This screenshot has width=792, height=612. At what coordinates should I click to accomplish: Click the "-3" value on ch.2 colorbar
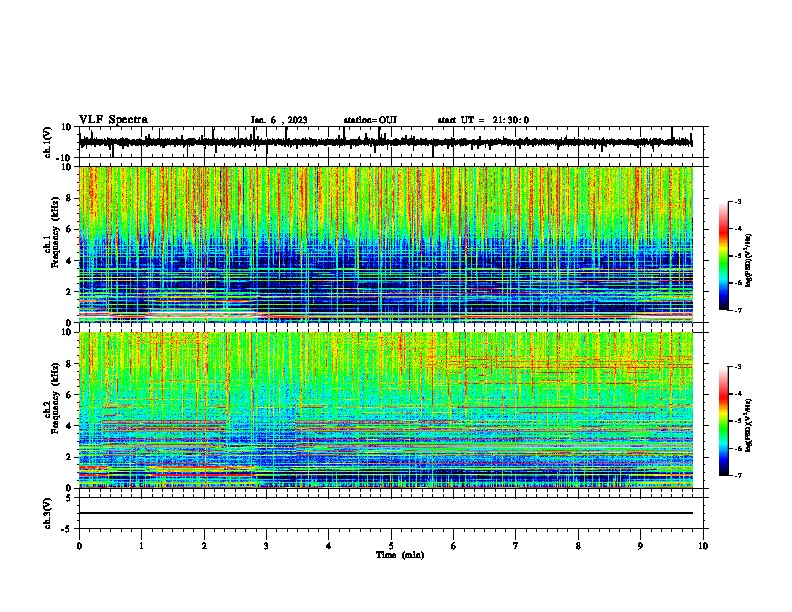coord(738,367)
